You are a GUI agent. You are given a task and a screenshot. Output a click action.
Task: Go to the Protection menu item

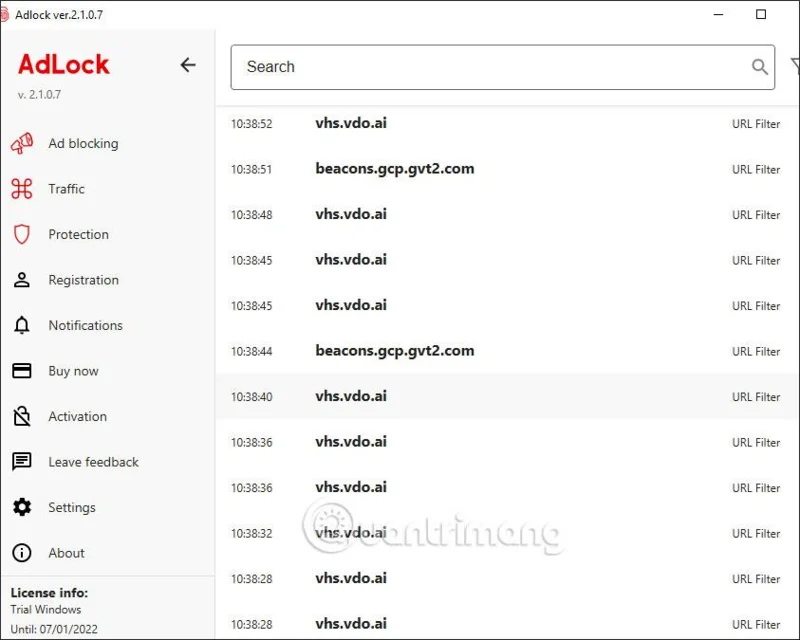pos(79,234)
